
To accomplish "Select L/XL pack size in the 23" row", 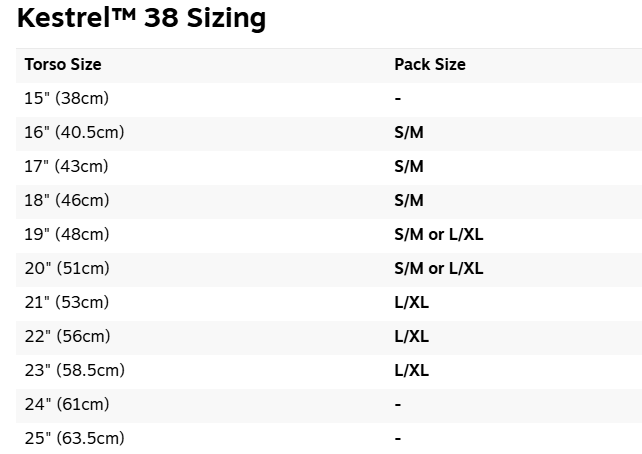I will pyautogui.click(x=411, y=371).
